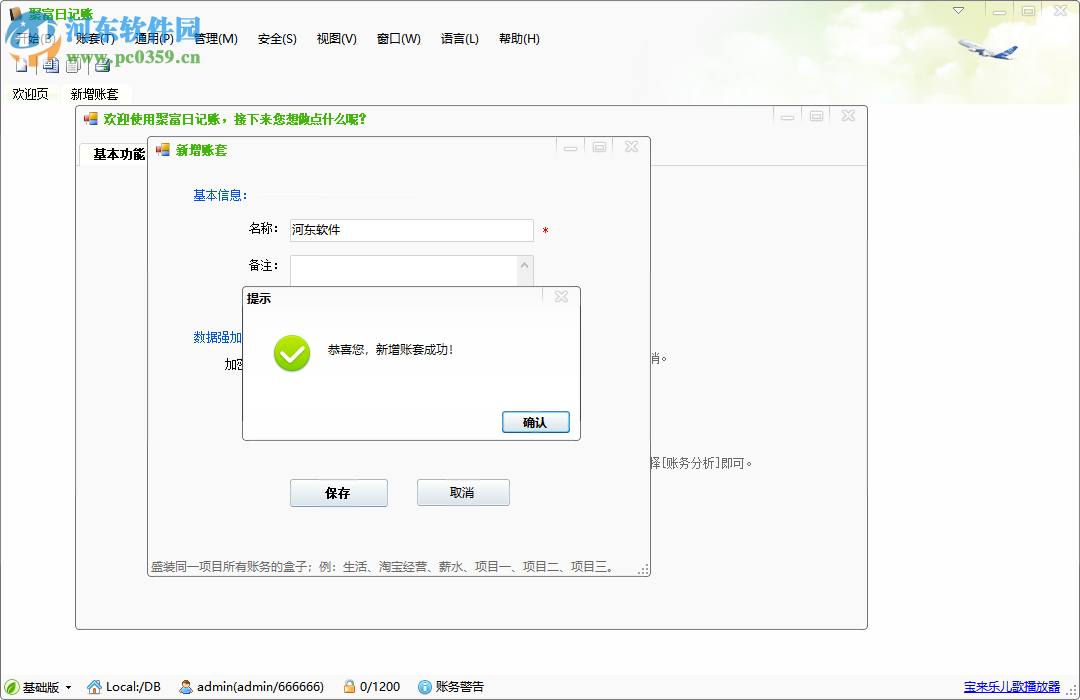Viewport: 1080px width, 700px height.
Task: Click the green 基础版 status icon
Action: point(14,687)
